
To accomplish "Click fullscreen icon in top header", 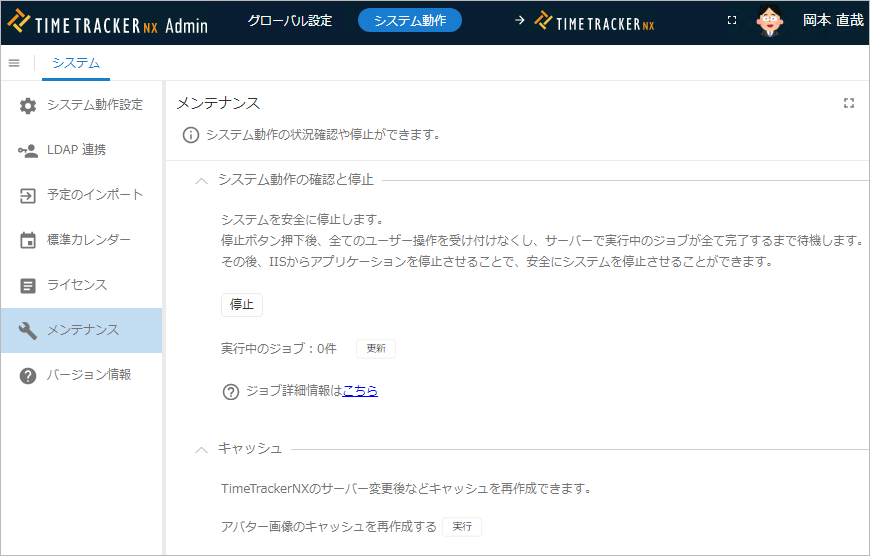I will [x=732, y=21].
